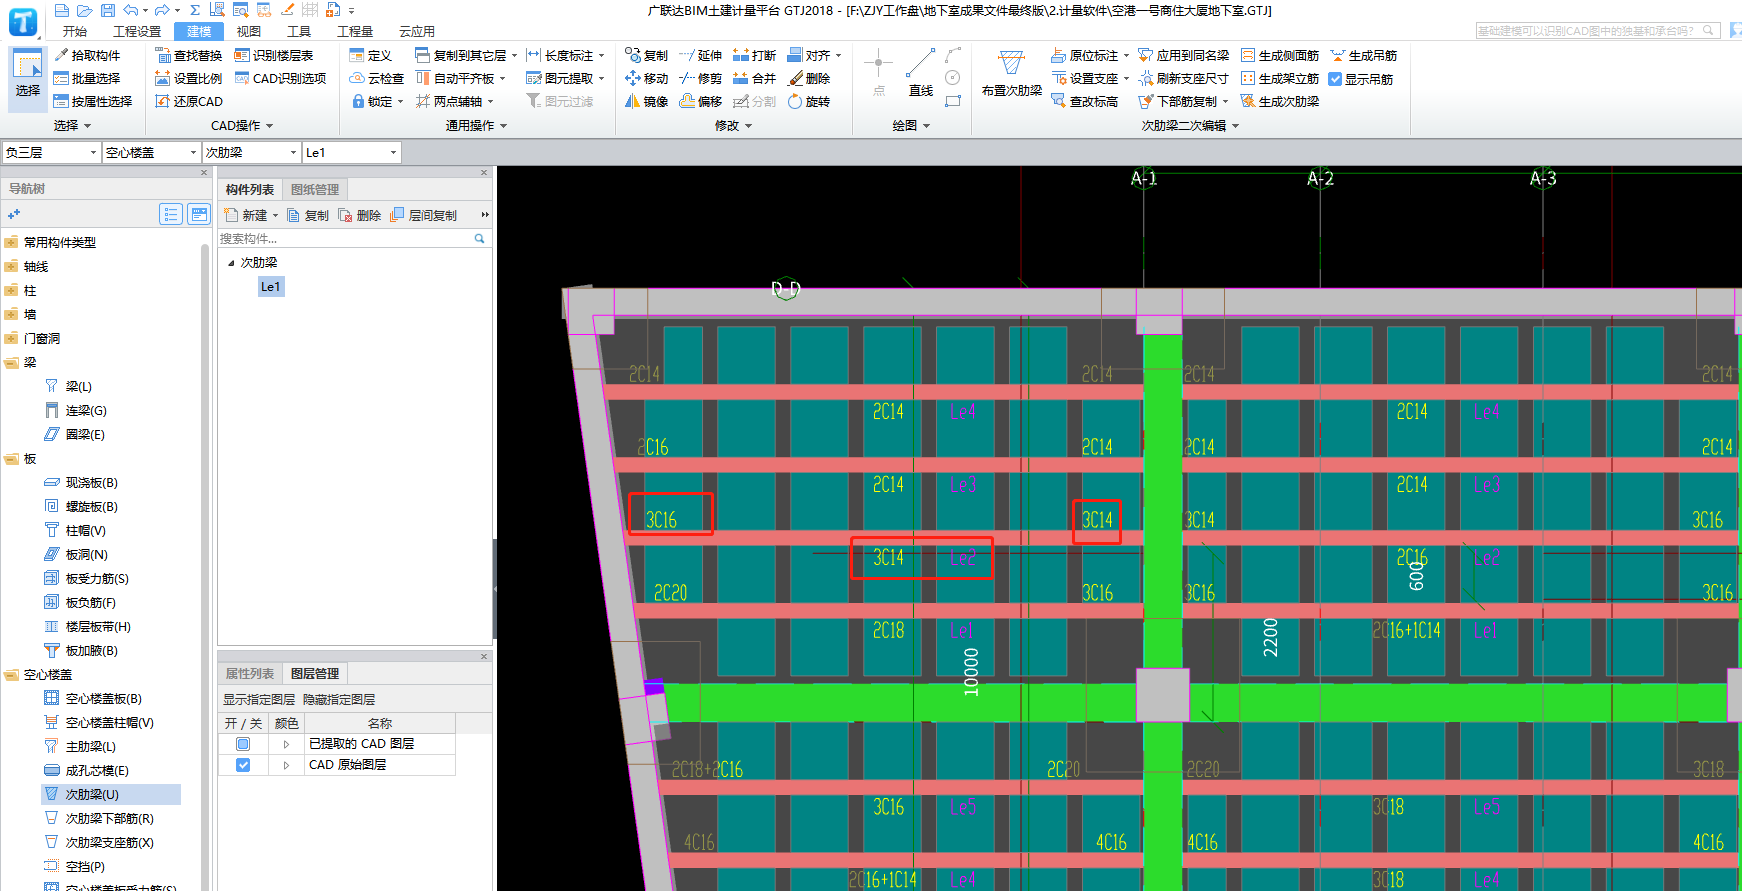
Task: Collapse 次肋梁 tree node in component list
Action: coord(231,263)
